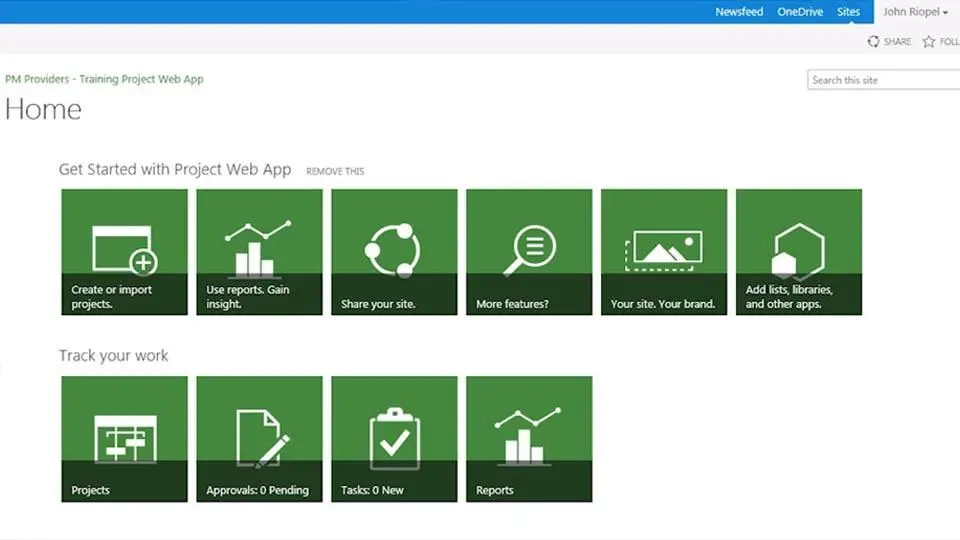Click the Follow star icon
This screenshot has height=540, width=960.
[929, 41]
